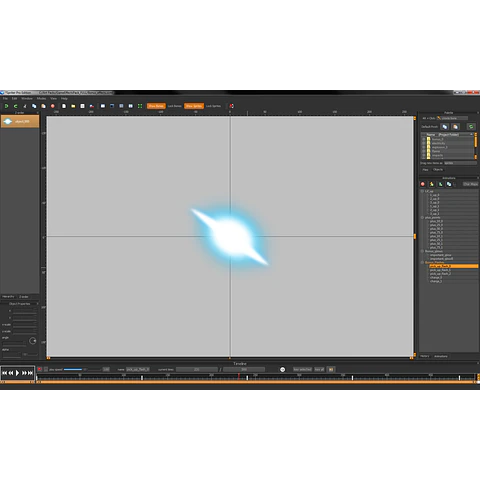Switch to the Hierarchy tab
This screenshot has width=480, height=480.
pos(8,296)
